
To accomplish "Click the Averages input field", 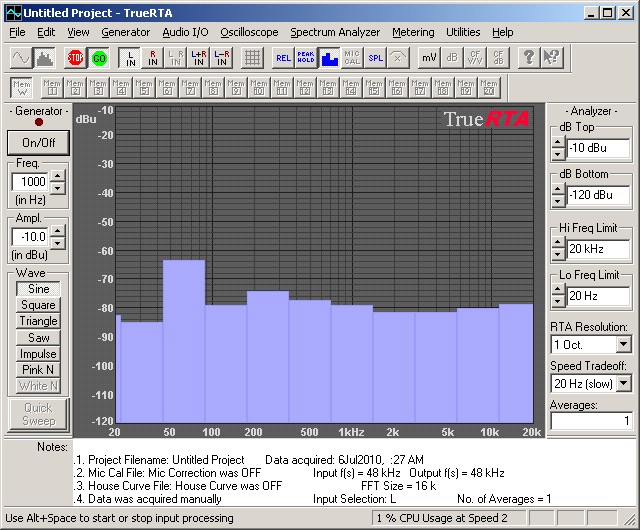I will [x=591, y=421].
